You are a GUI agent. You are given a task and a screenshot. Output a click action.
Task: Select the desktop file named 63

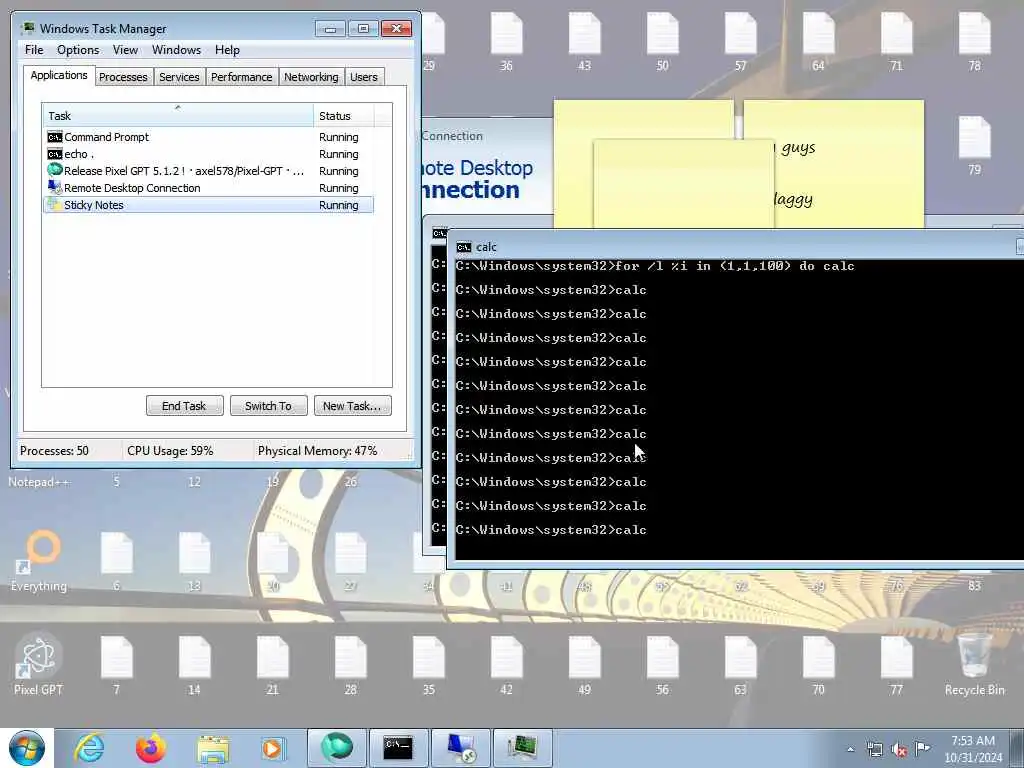click(x=741, y=664)
